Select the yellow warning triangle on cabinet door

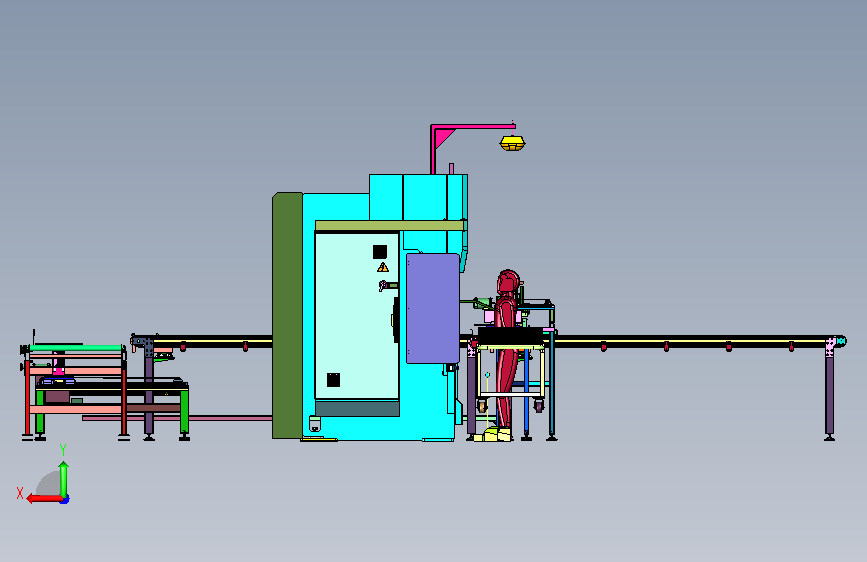coord(383,268)
